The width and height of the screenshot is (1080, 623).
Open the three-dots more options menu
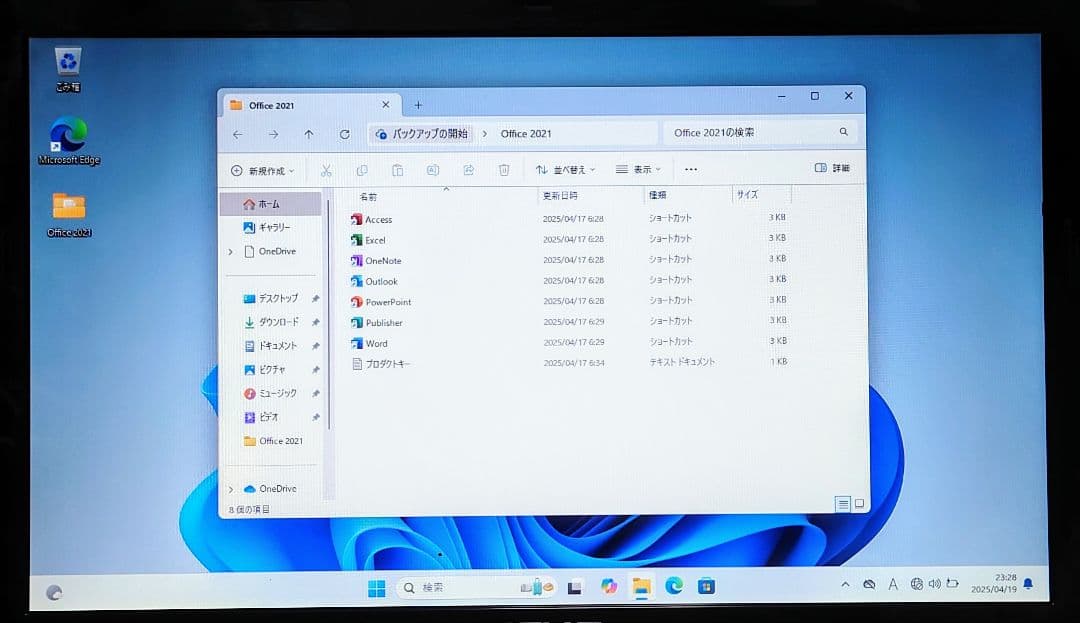pos(691,170)
